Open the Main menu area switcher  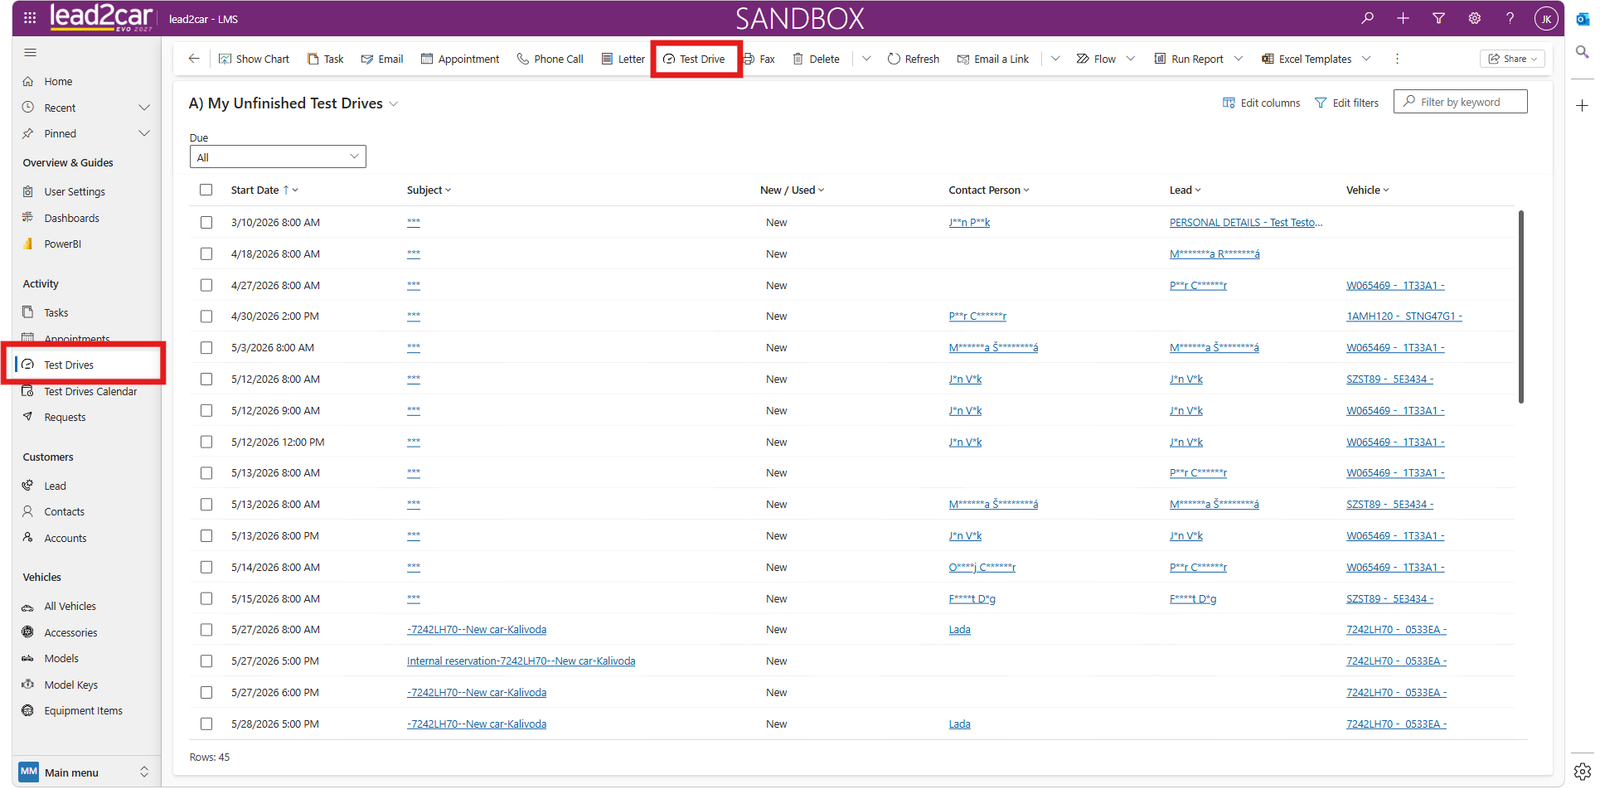tap(86, 772)
